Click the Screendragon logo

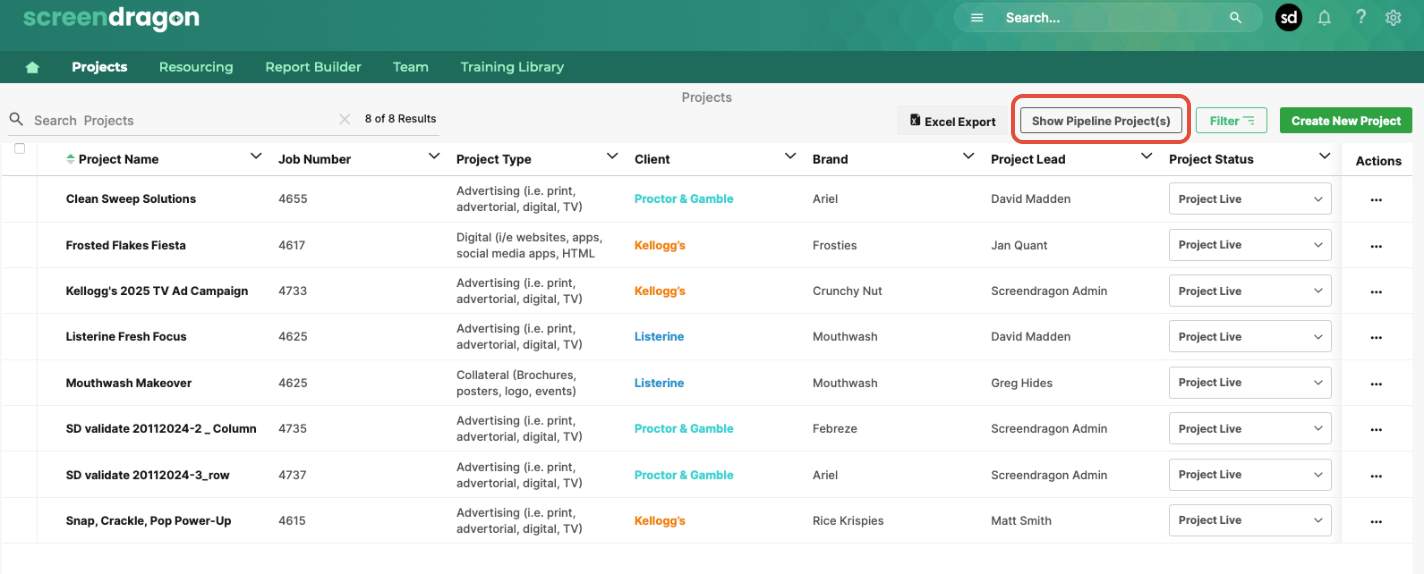(x=110, y=18)
